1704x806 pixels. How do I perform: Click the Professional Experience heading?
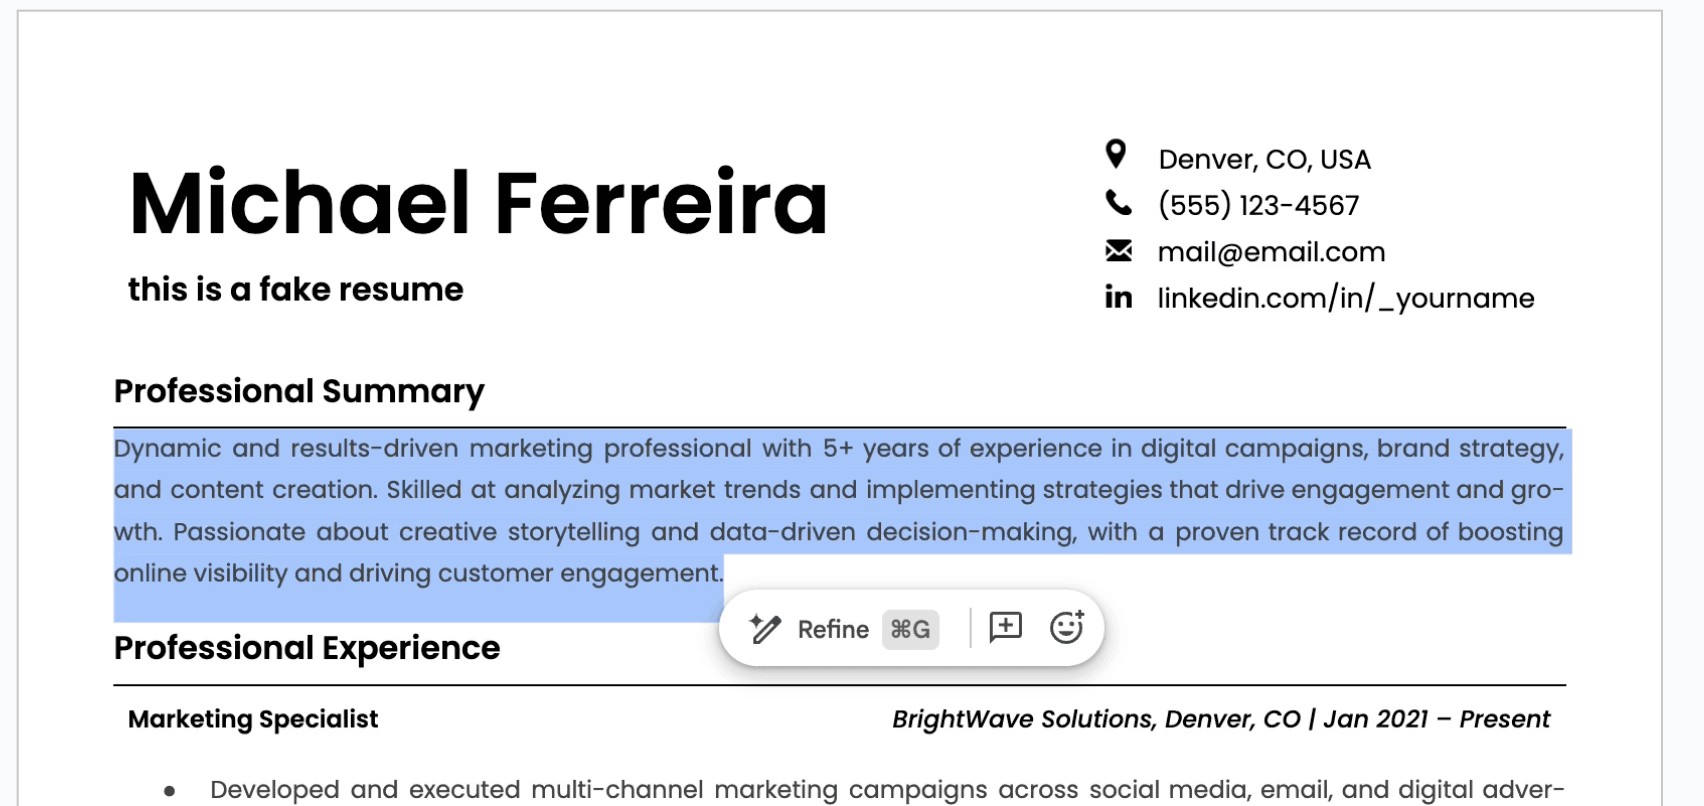307,648
